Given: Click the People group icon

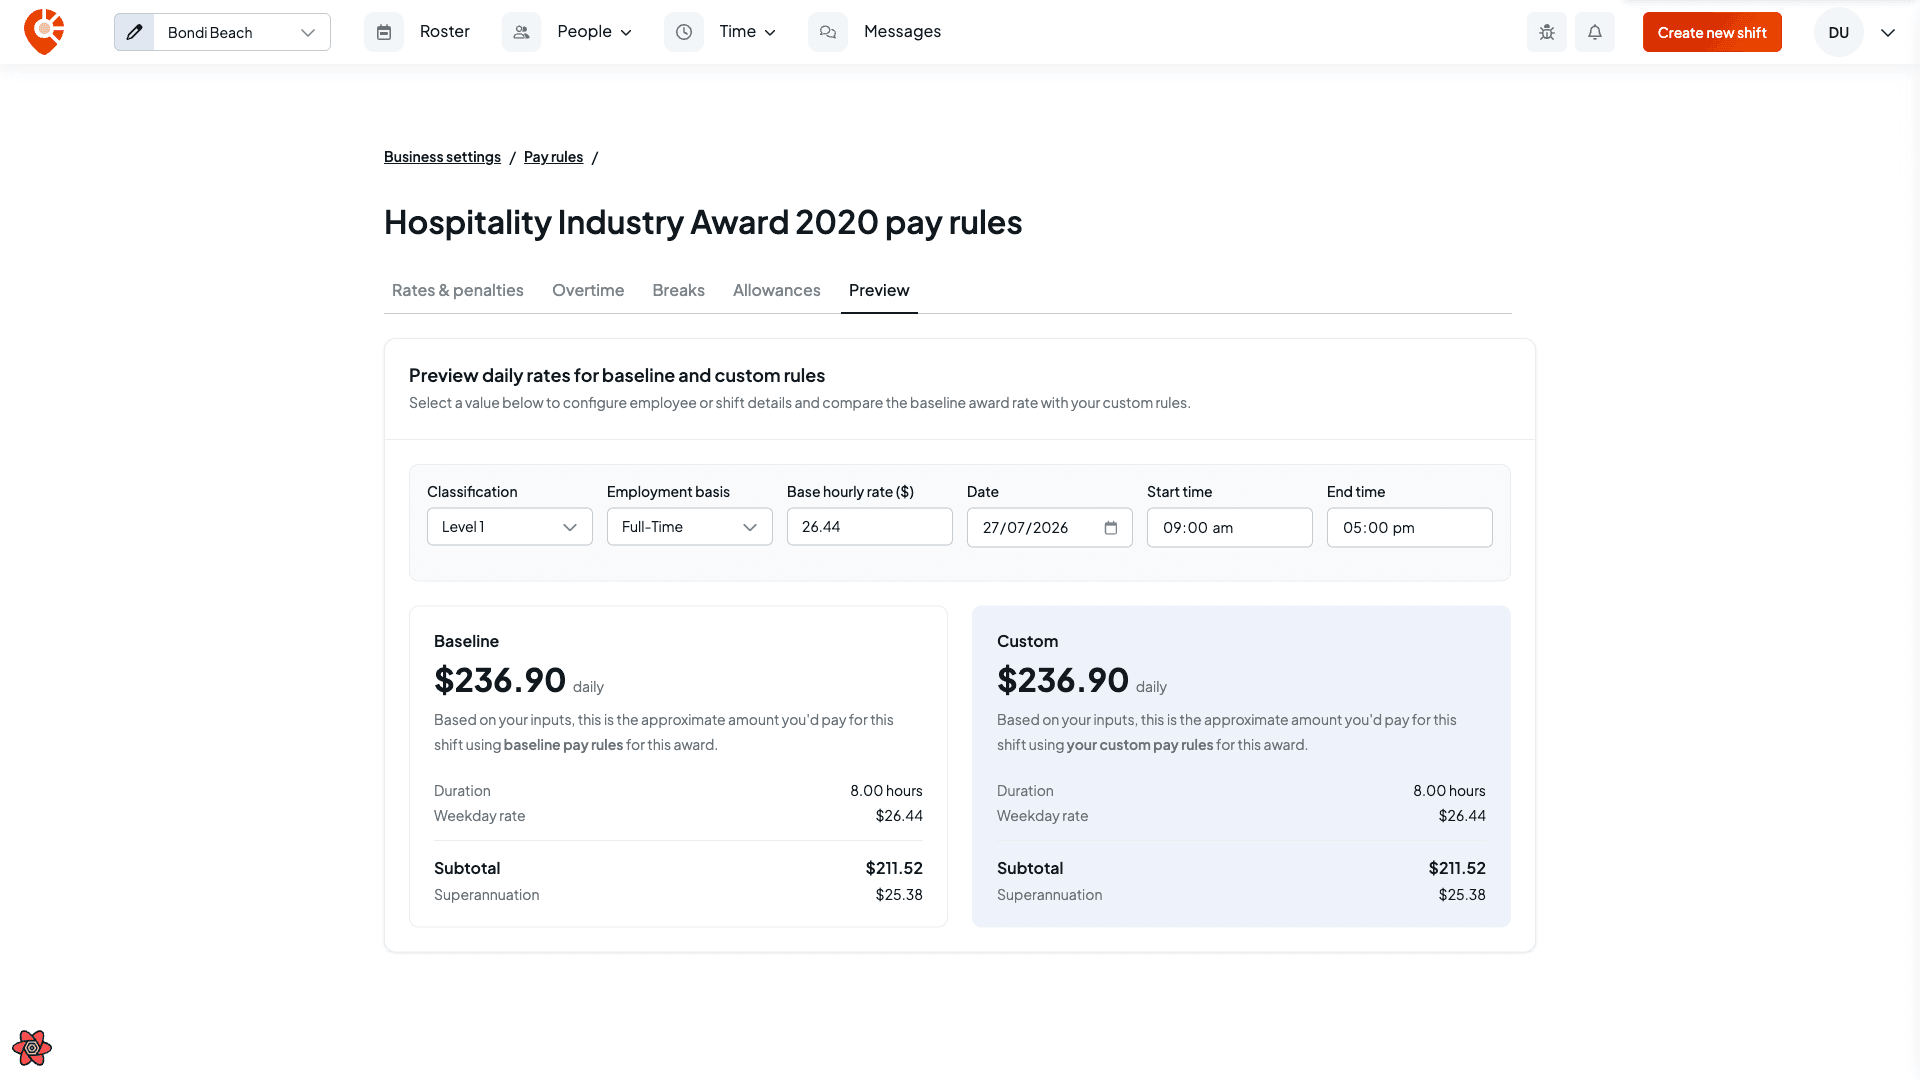Looking at the screenshot, I should (x=521, y=32).
